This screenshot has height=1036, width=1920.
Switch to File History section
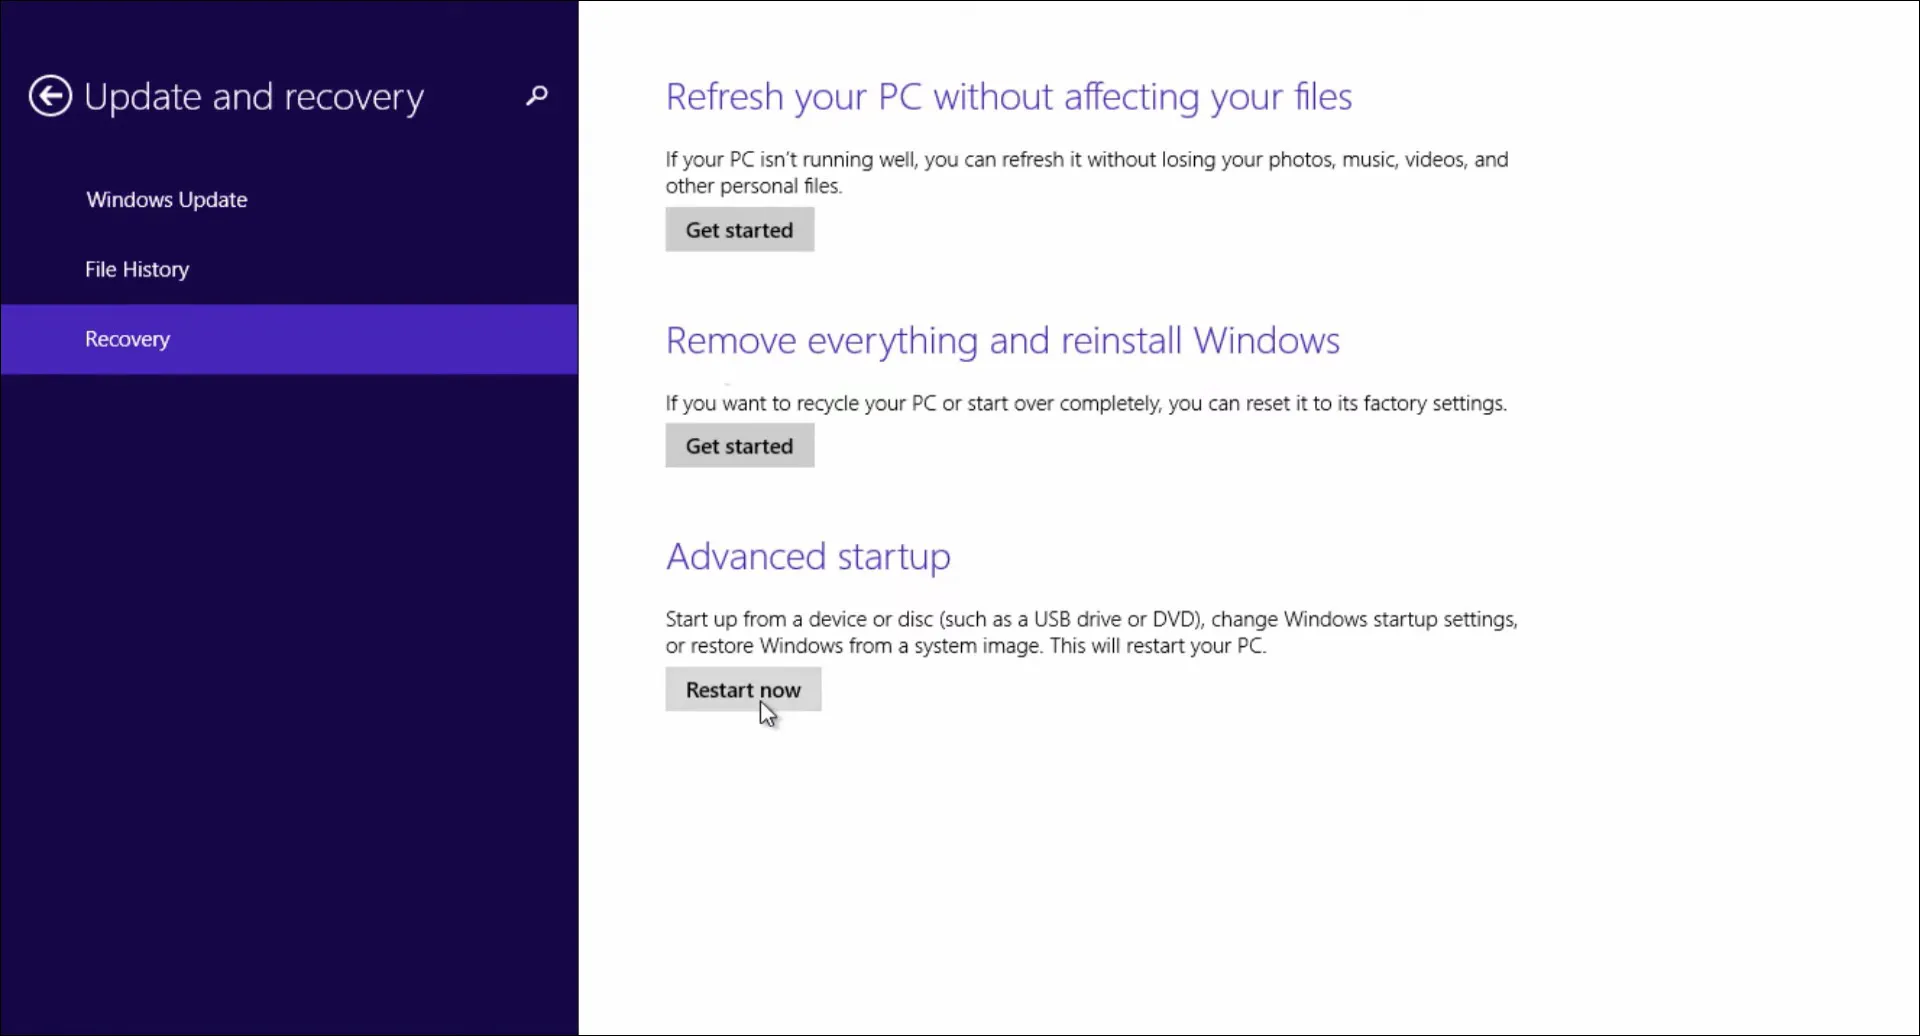tap(136, 269)
